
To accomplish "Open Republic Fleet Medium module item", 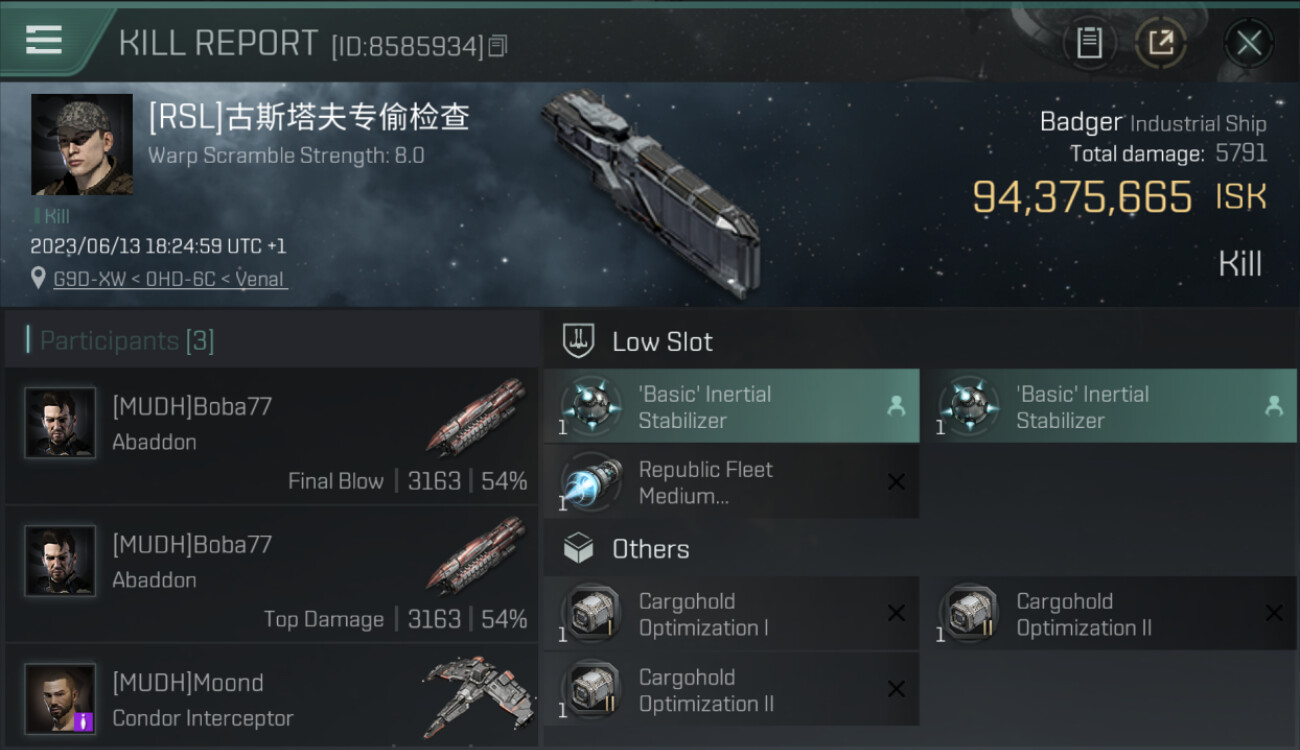I will (731, 482).
